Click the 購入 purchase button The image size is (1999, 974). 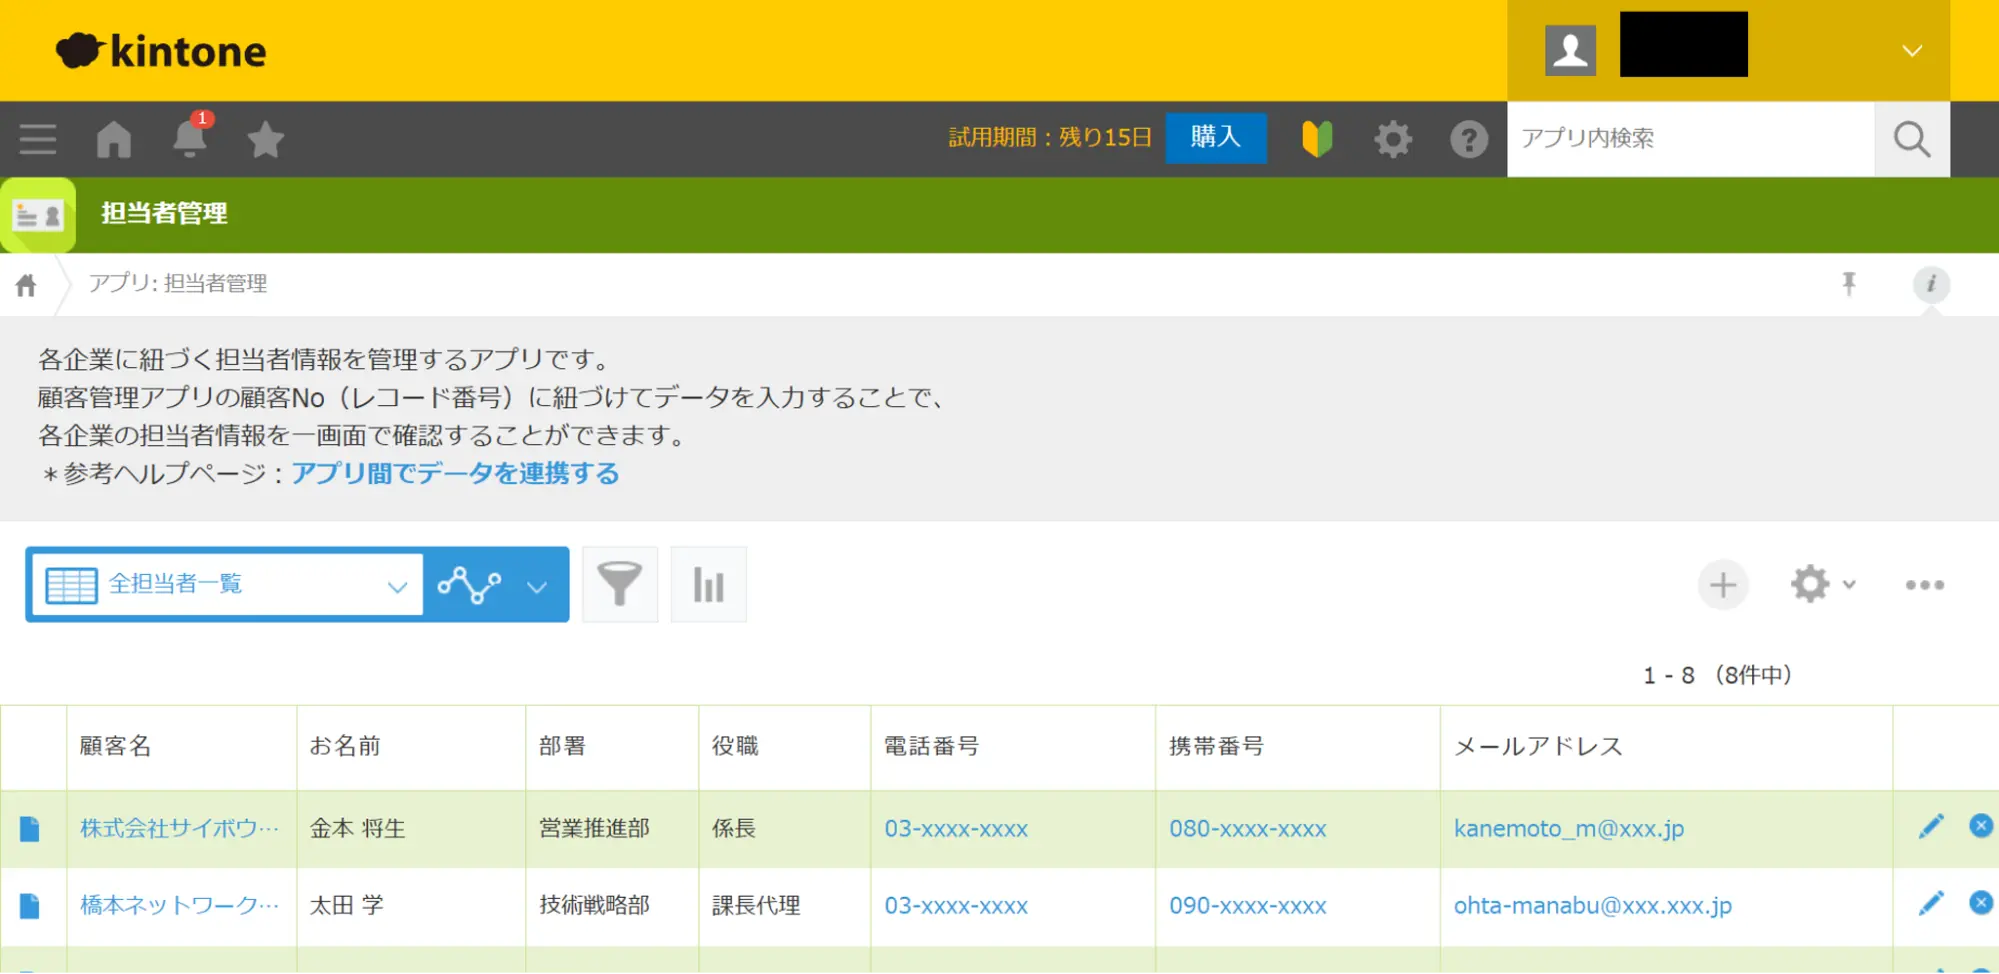pyautogui.click(x=1215, y=137)
